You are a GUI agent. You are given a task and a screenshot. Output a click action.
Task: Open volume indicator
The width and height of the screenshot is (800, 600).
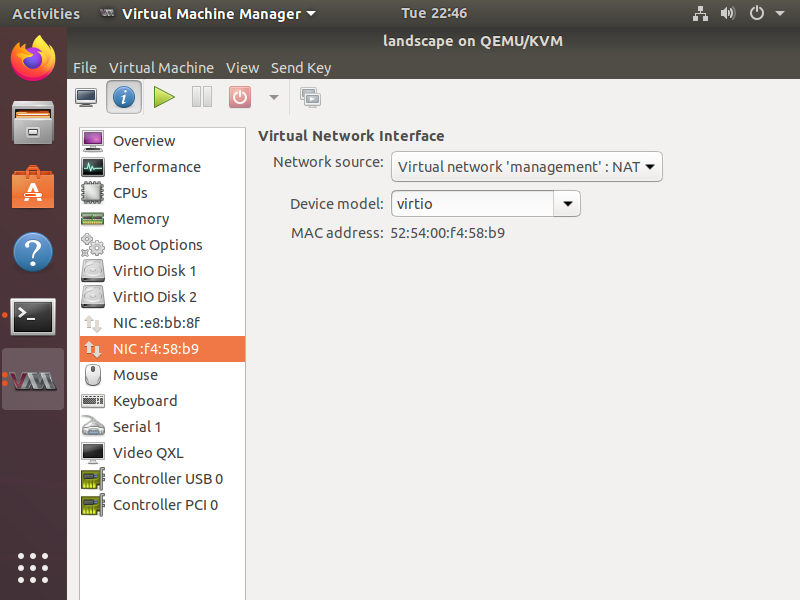pyautogui.click(x=728, y=13)
